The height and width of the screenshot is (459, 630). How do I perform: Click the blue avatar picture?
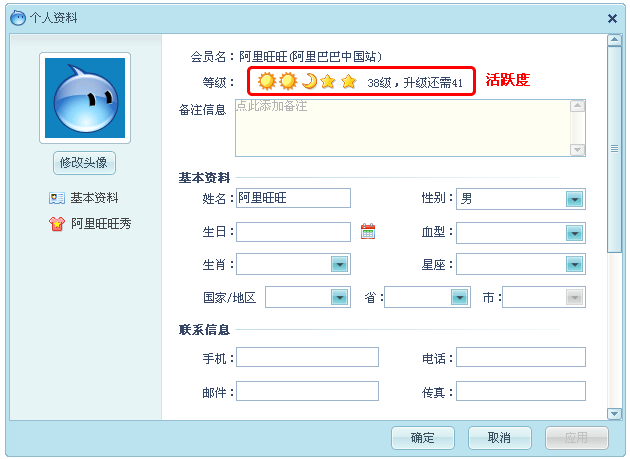(85, 98)
